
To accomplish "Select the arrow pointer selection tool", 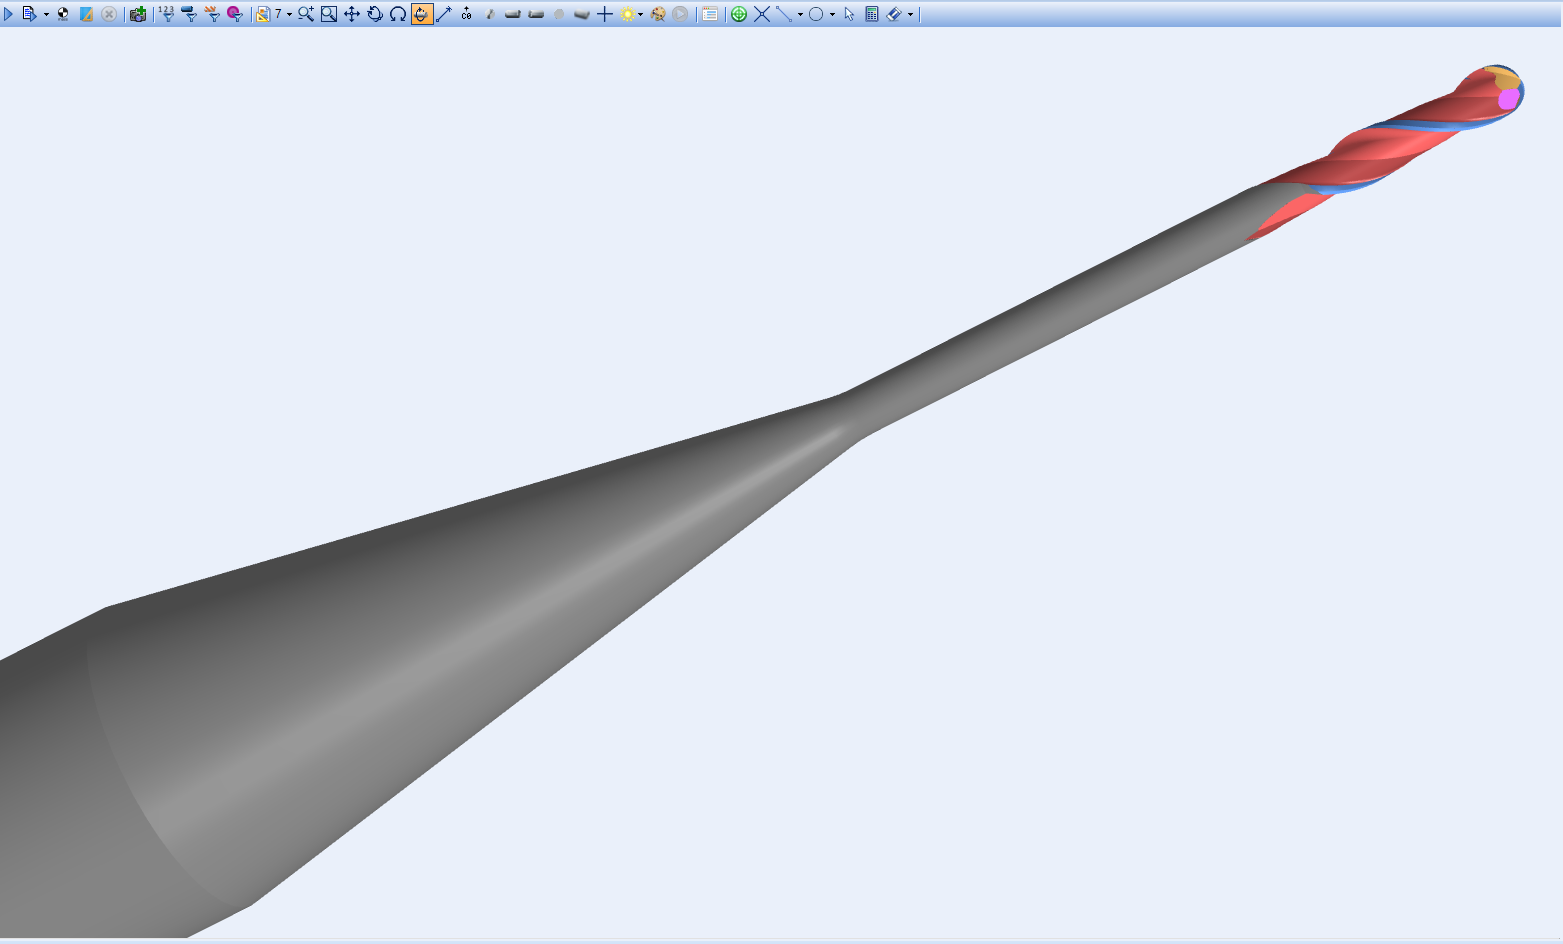I will (x=849, y=14).
